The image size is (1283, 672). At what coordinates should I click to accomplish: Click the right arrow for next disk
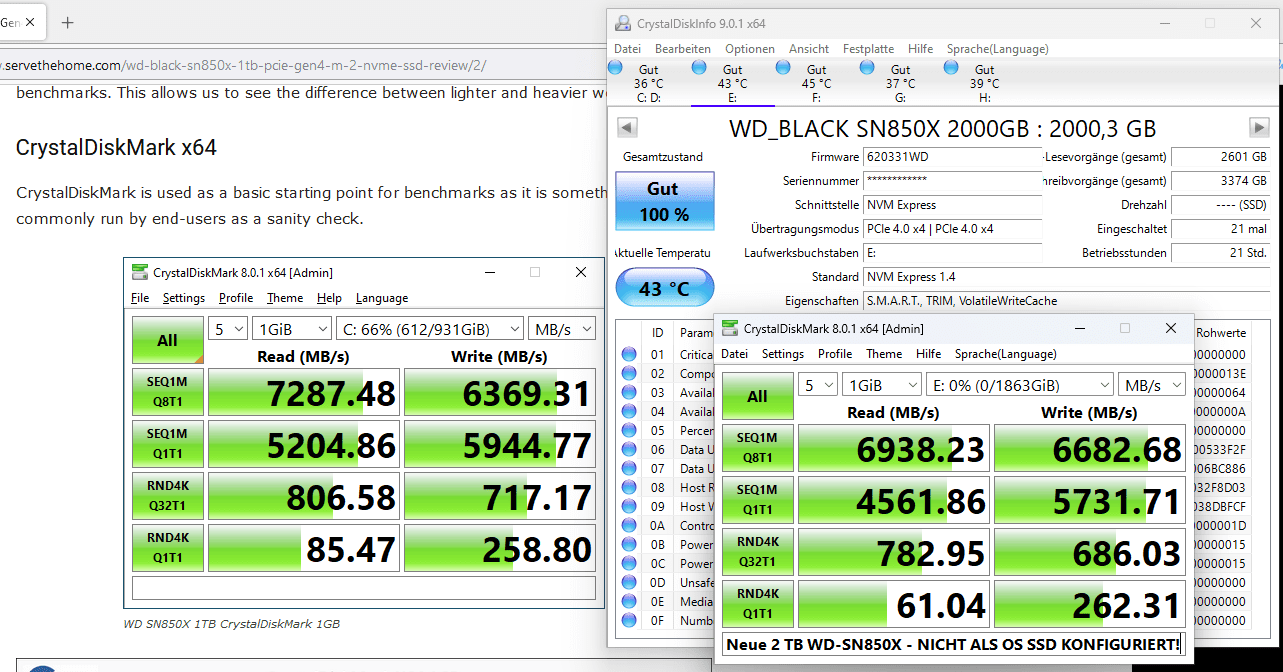click(1259, 128)
